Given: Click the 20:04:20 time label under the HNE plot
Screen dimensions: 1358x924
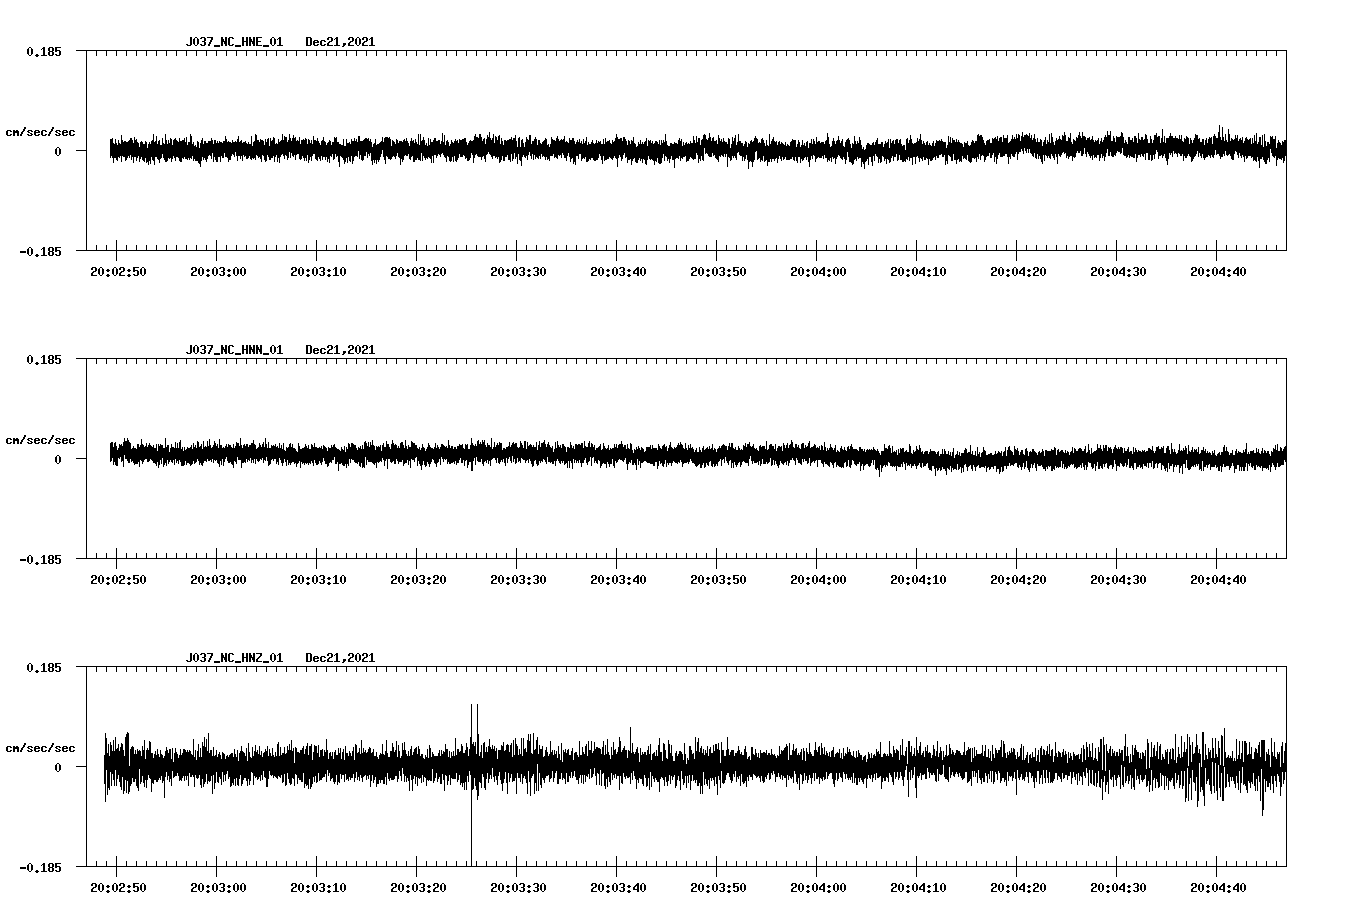Looking at the screenshot, I should coord(1018,272).
